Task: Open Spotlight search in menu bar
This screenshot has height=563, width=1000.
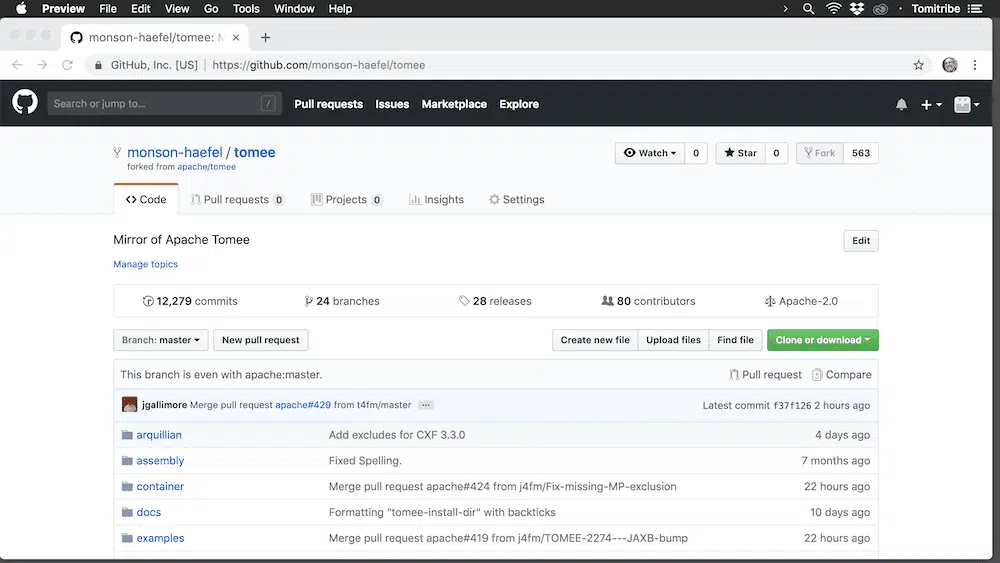Action: (x=808, y=9)
